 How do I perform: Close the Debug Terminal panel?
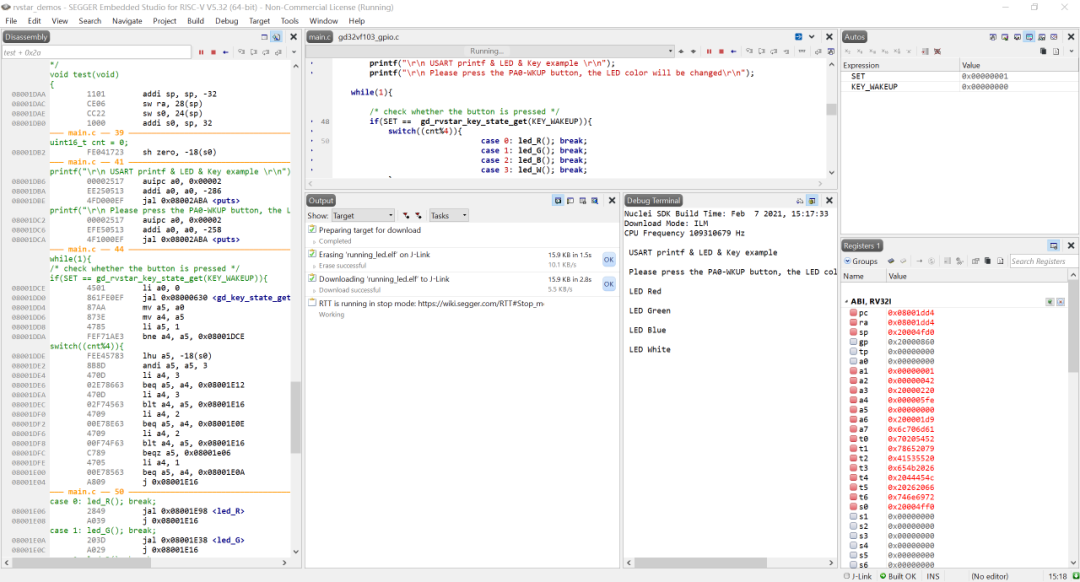(829, 200)
